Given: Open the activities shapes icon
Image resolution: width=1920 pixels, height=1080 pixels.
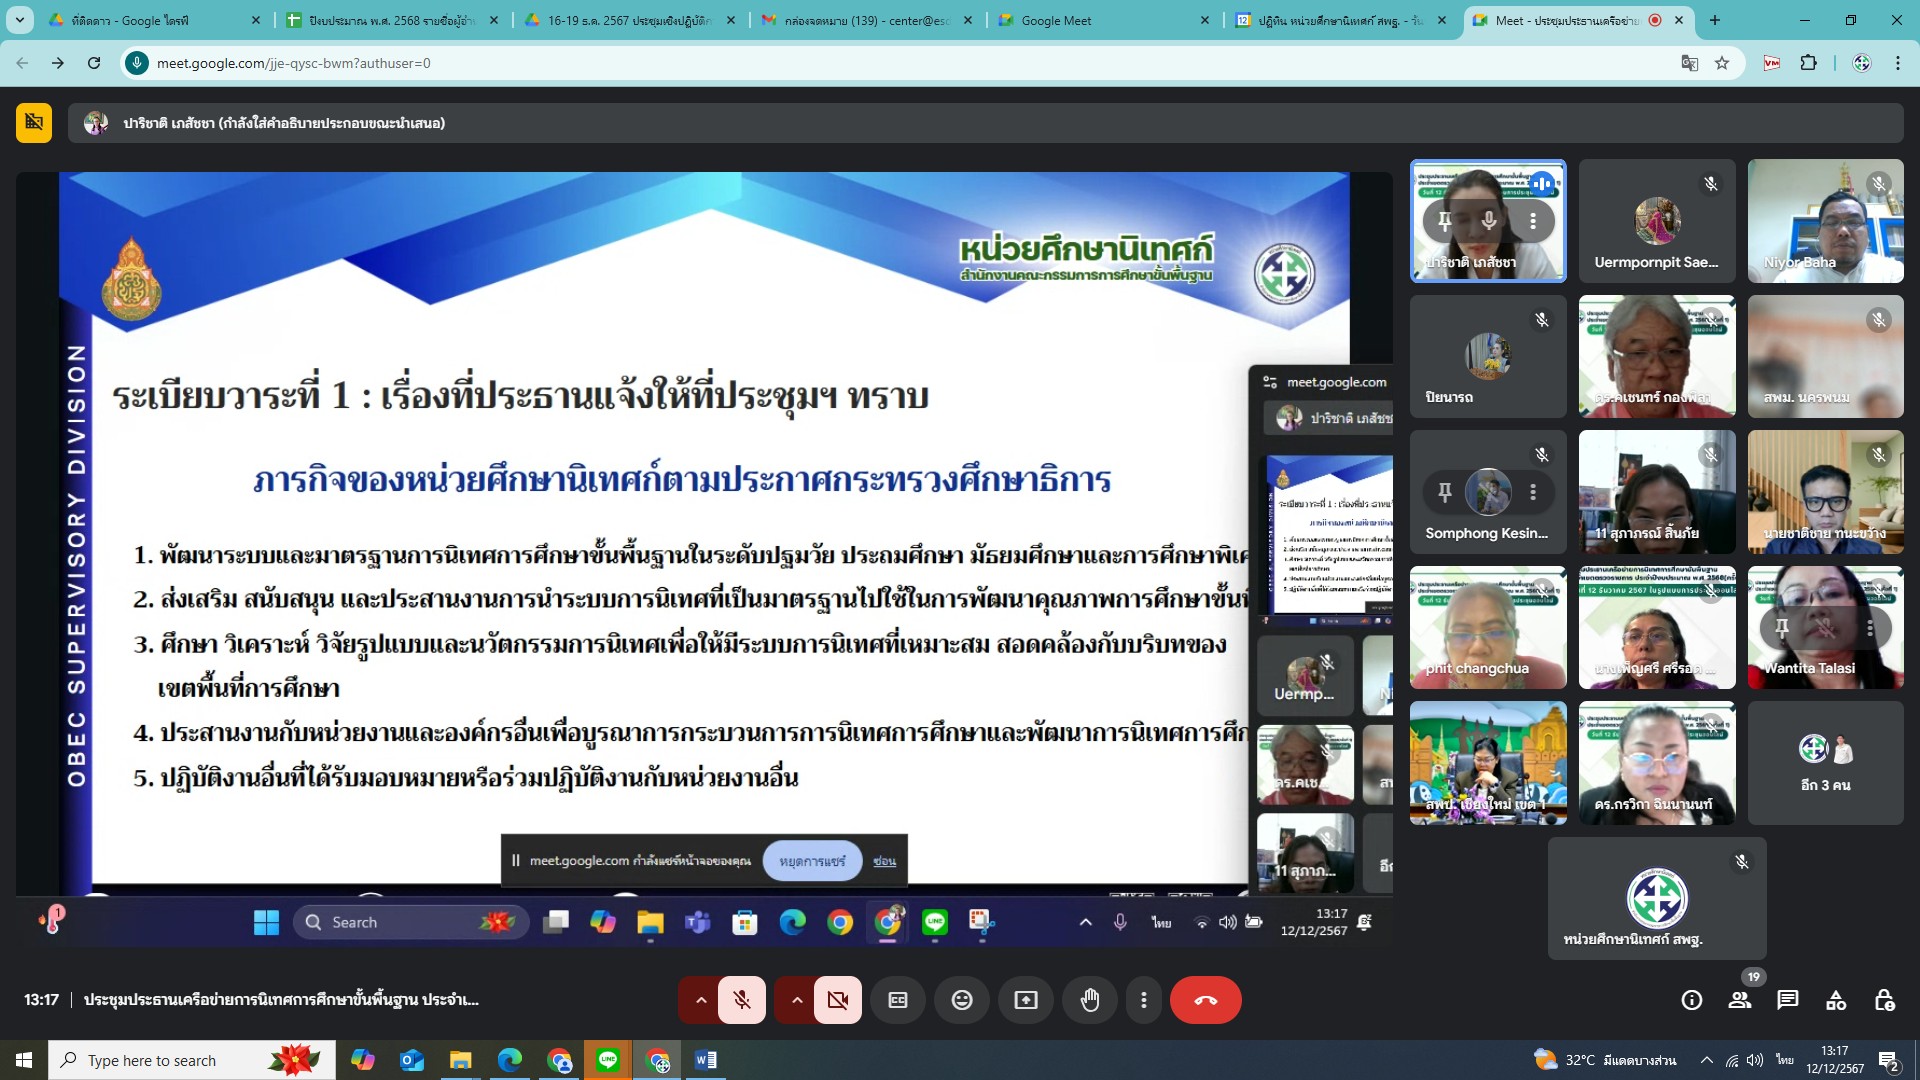Looking at the screenshot, I should tap(1836, 1000).
